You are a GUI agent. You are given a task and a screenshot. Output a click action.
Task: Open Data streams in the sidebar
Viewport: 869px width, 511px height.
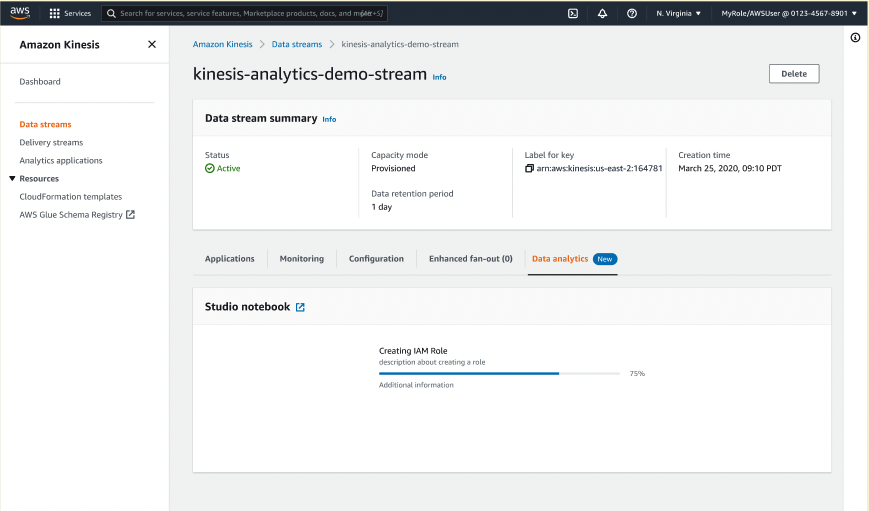click(x=45, y=124)
